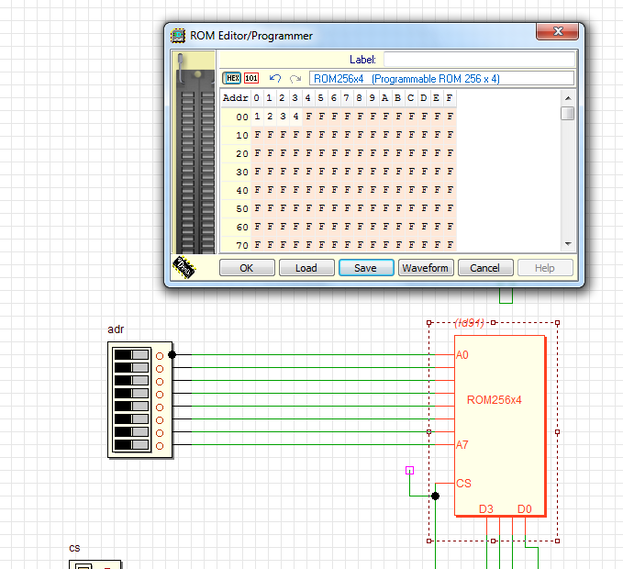Click the undo arrow icon
The width and height of the screenshot is (623, 569).
click(x=275, y=78)
